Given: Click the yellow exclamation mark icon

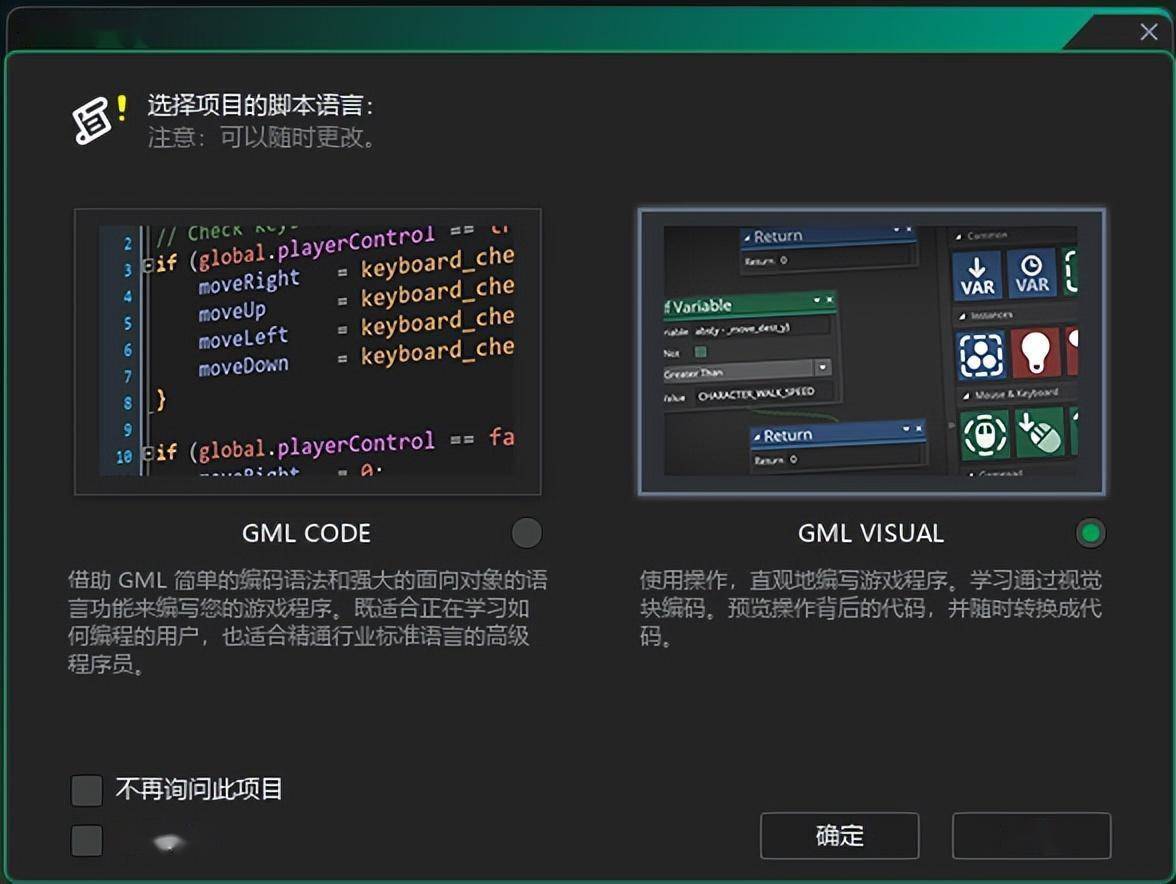Looking at the screenshot, I should coord(122,108).
